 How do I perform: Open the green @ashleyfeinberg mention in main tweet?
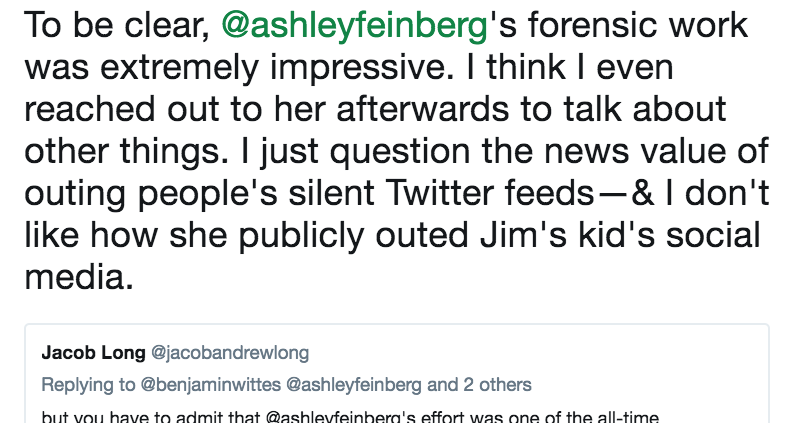tap(355, 26)
